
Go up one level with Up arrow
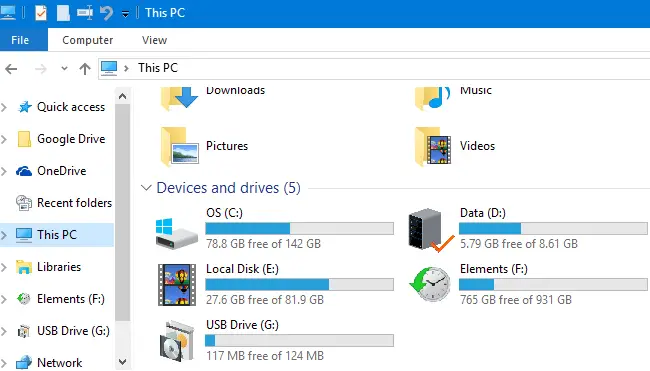(85, 68)
